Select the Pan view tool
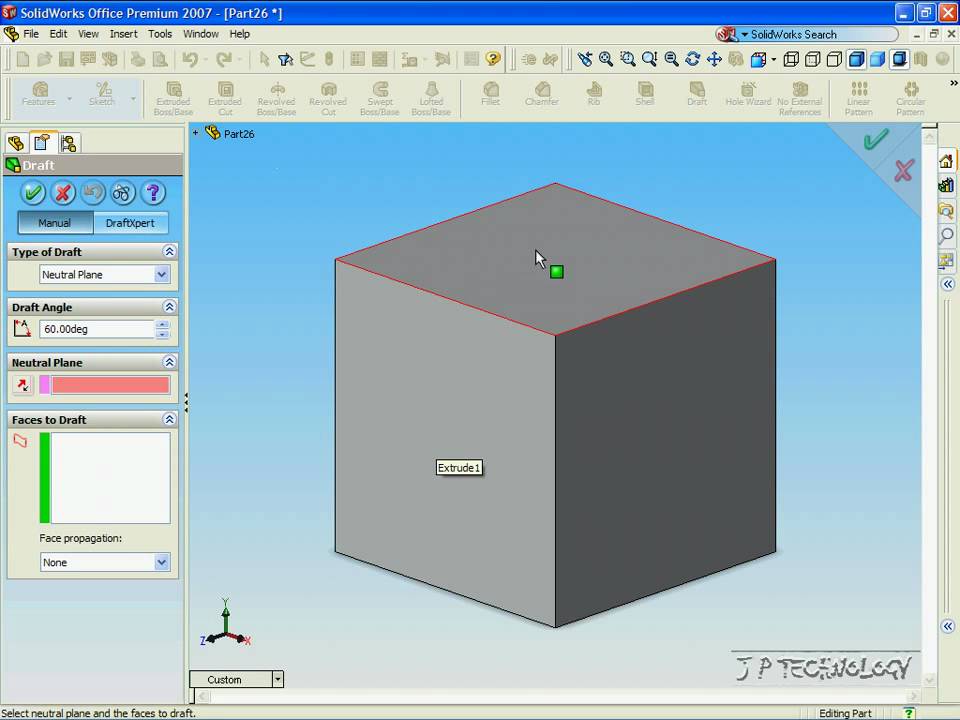The height and width of the screenshot is (720, 960). [x=714, y=59]
